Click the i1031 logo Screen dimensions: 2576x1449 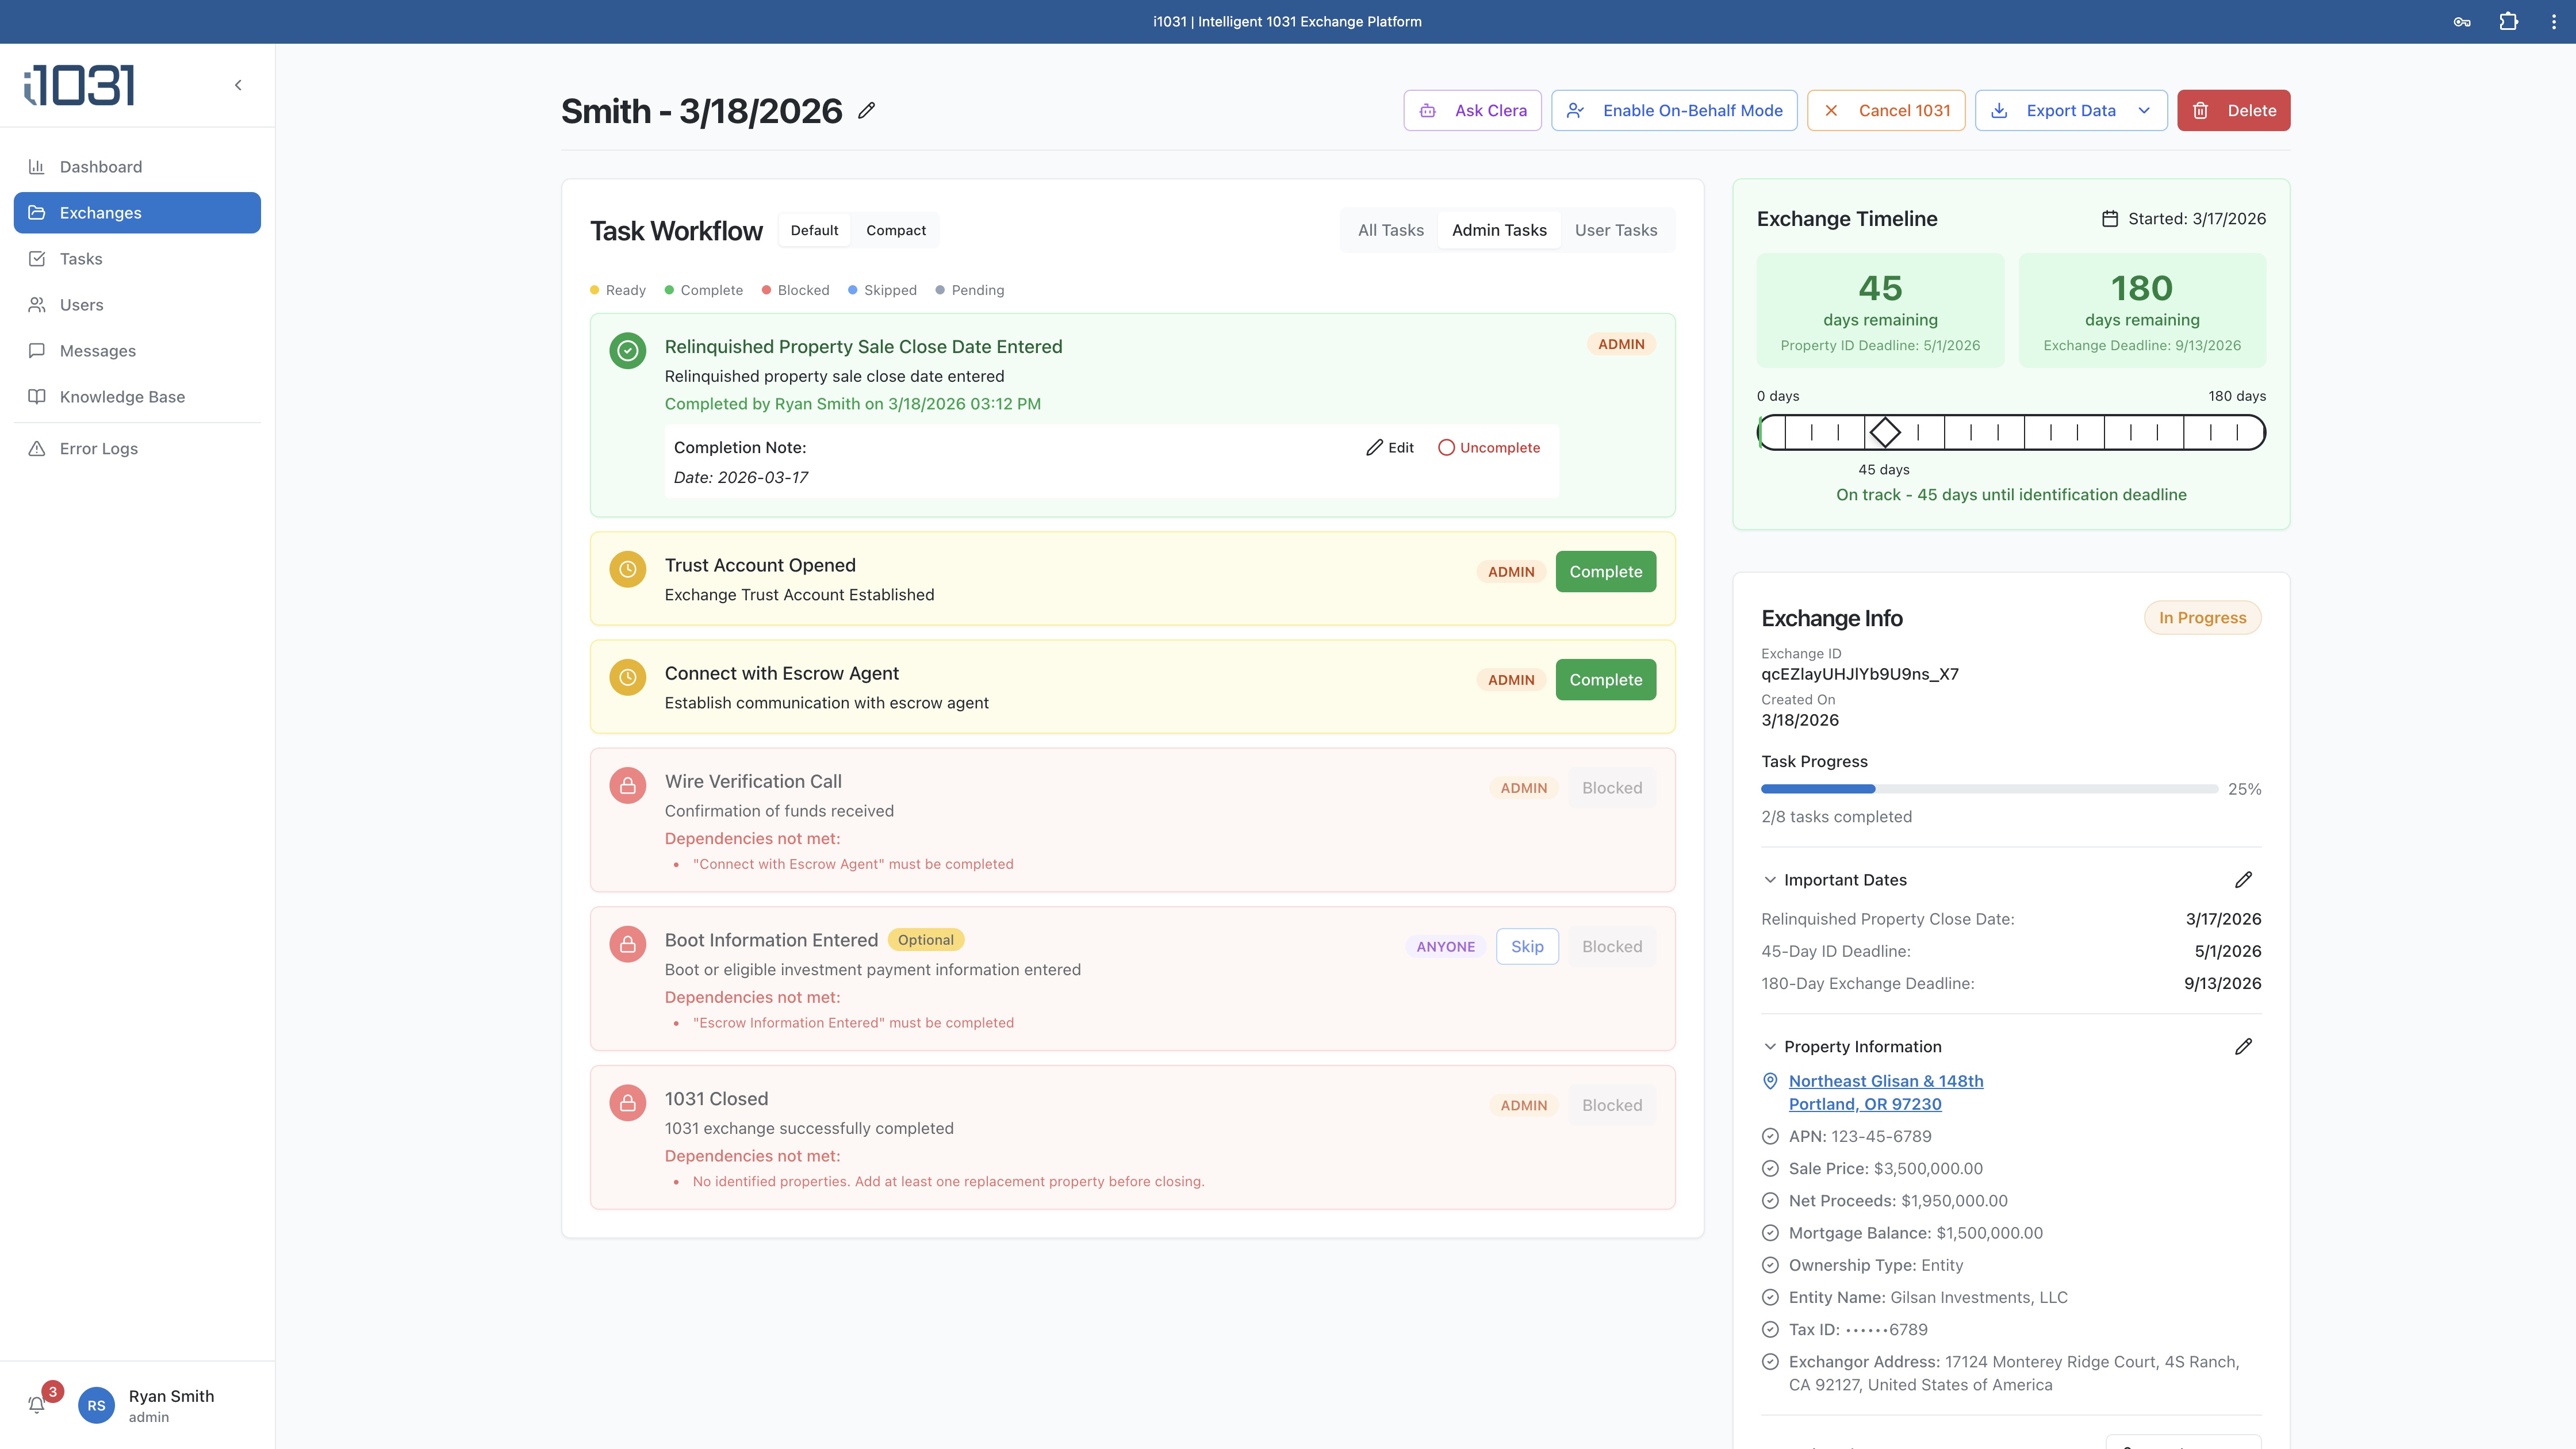point(79,85)
